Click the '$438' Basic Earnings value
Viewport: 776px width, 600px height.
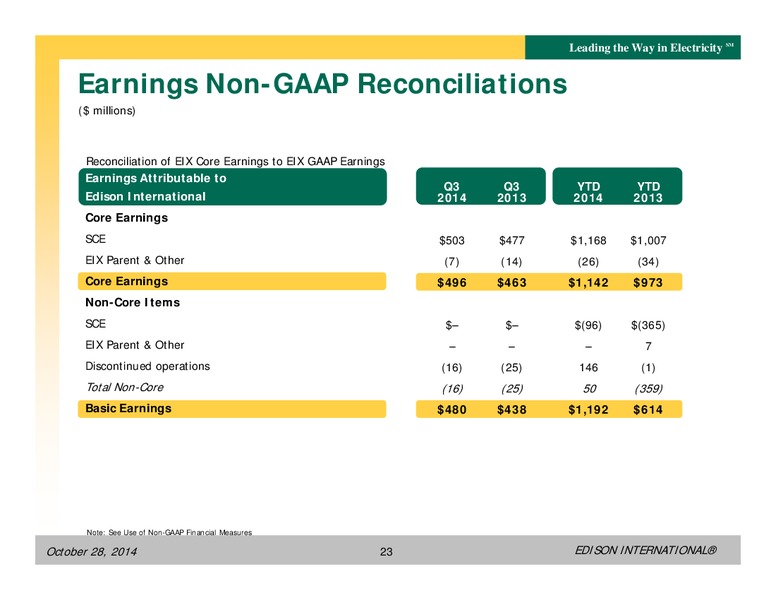512,410
